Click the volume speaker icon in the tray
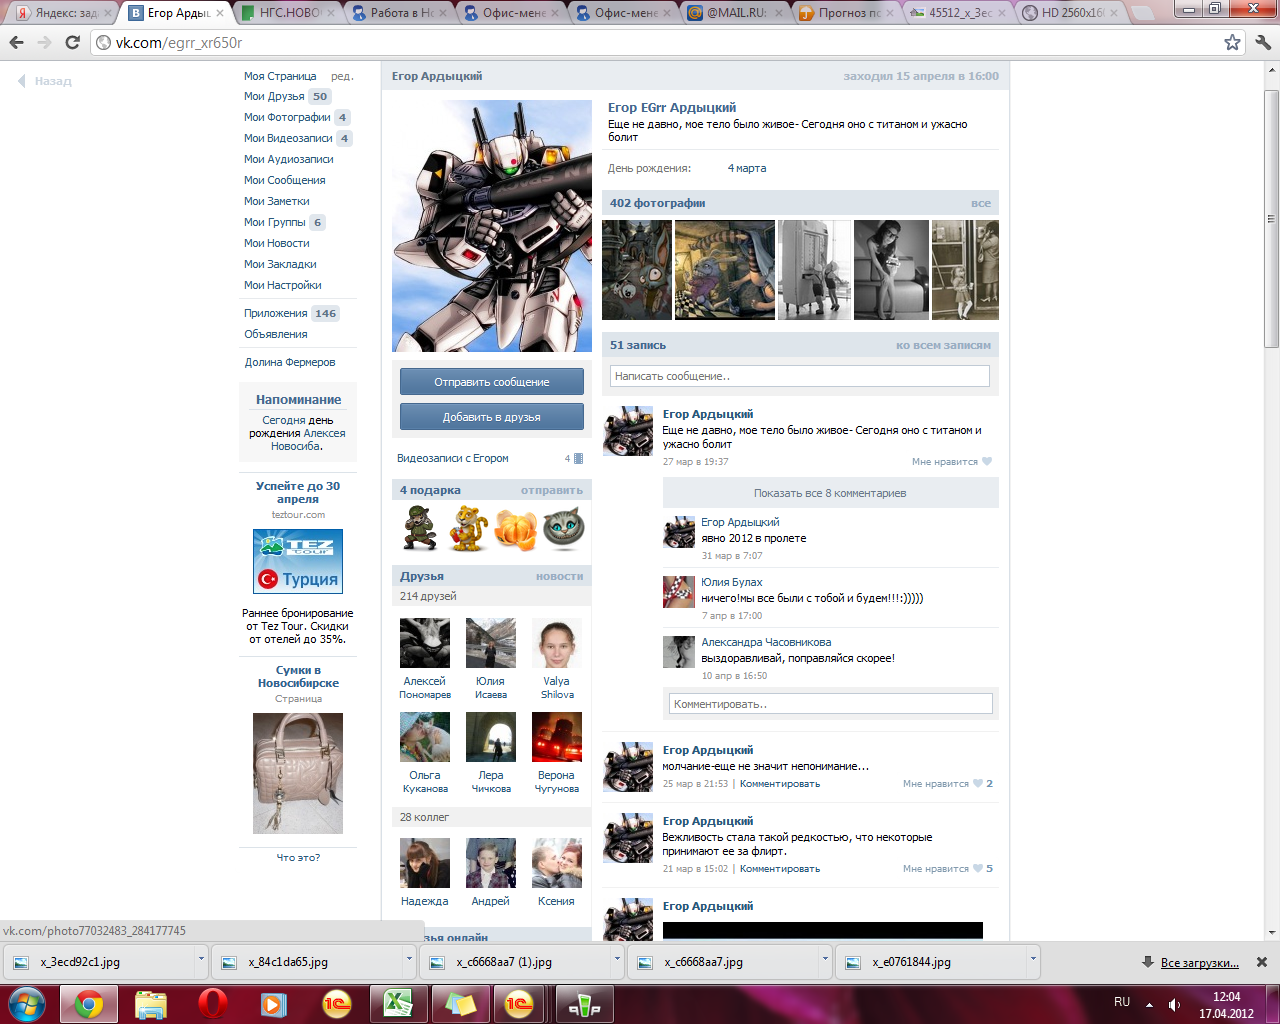Viewport: 1280px width, 1024px height. click(1174, 1004)
